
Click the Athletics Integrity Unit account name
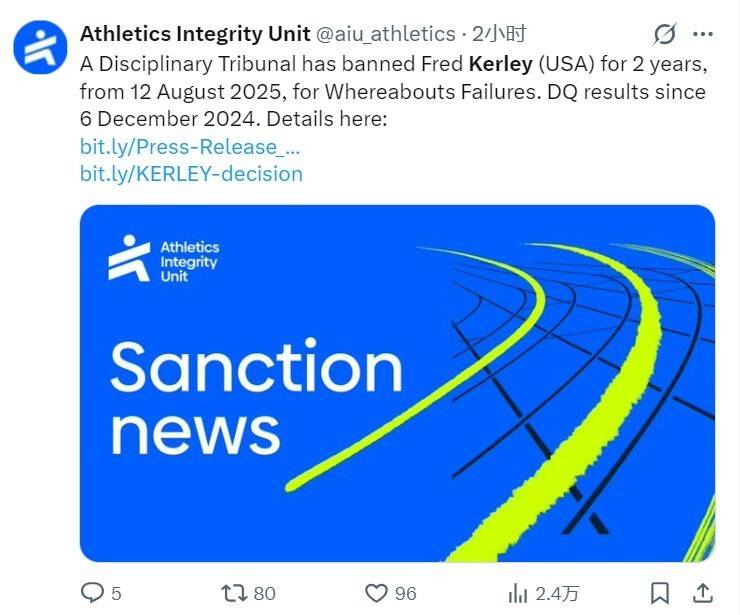195,34
